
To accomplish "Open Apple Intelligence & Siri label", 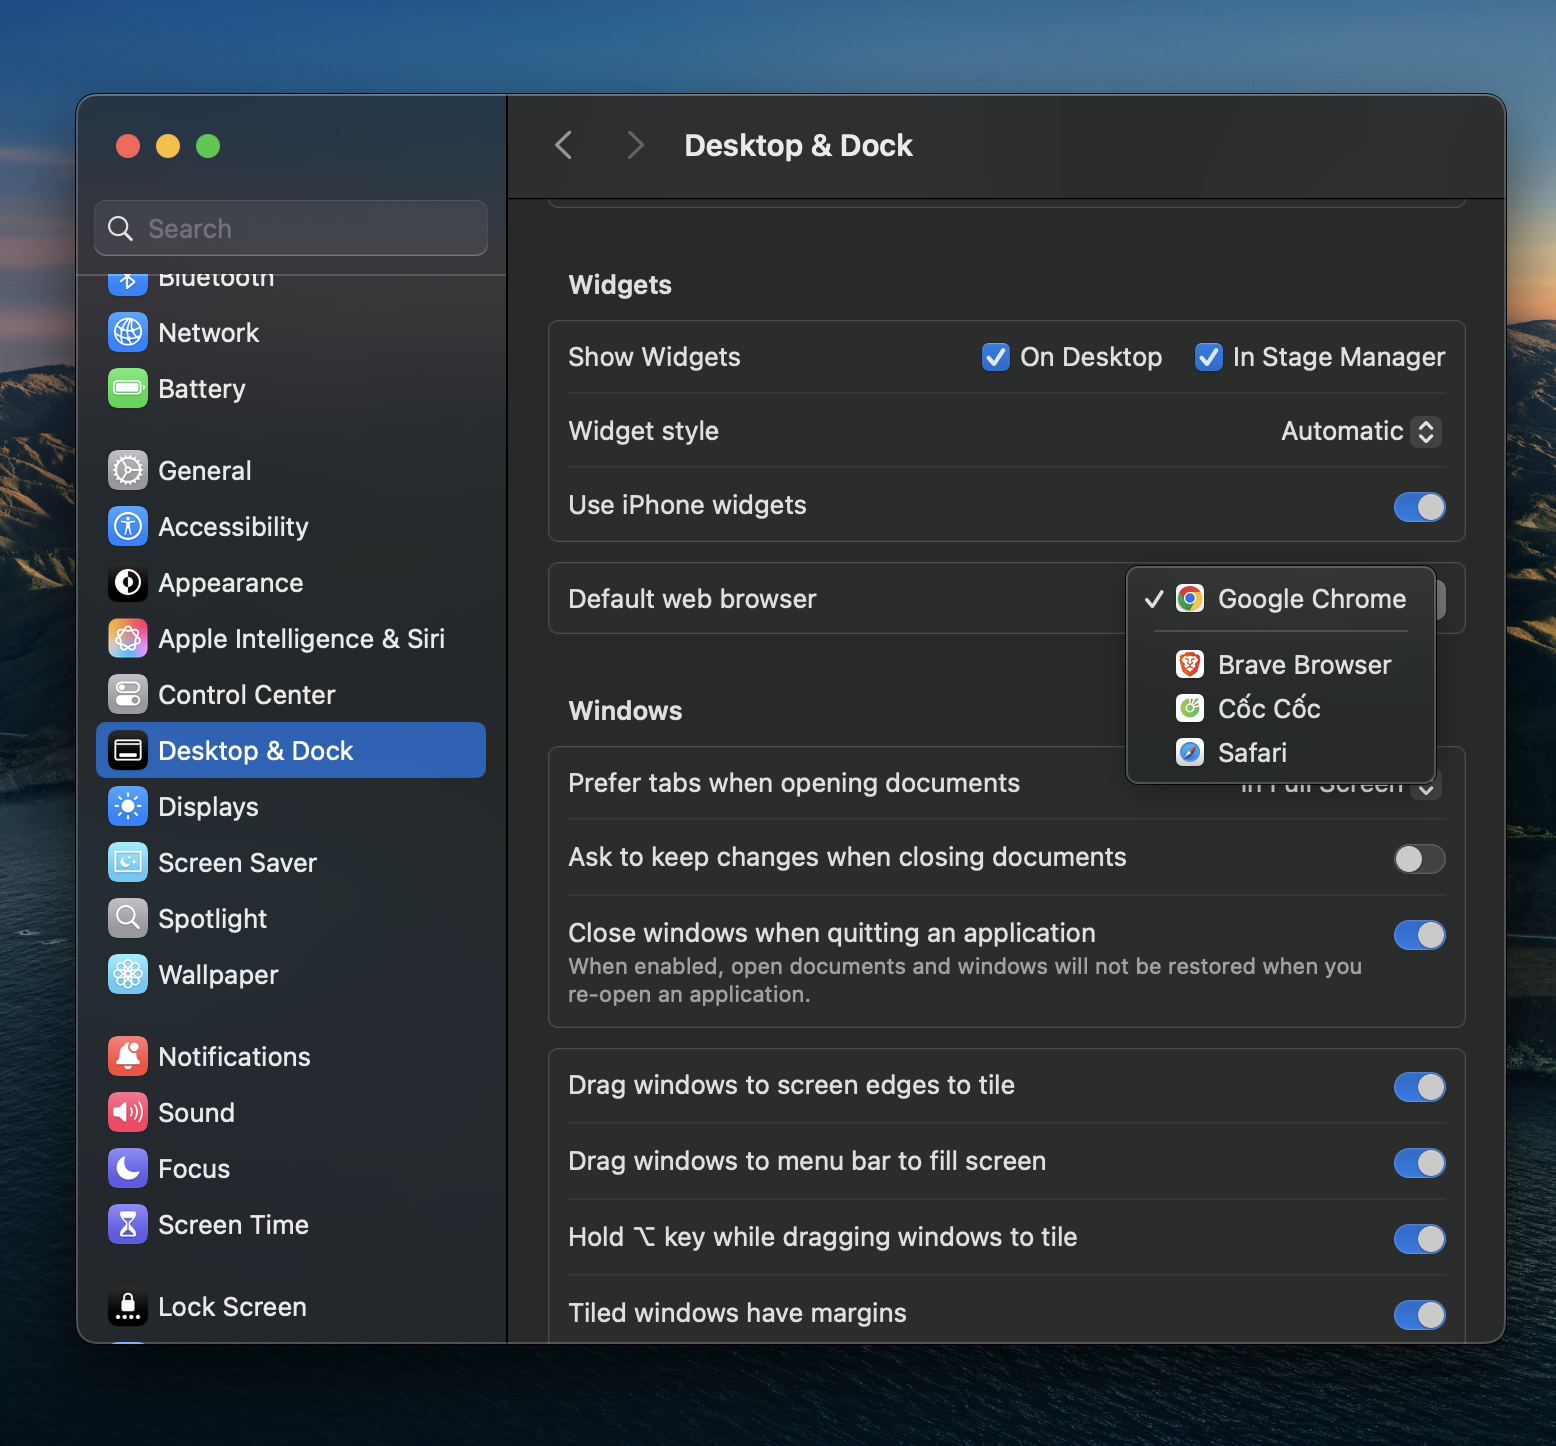I will point(301,638).
